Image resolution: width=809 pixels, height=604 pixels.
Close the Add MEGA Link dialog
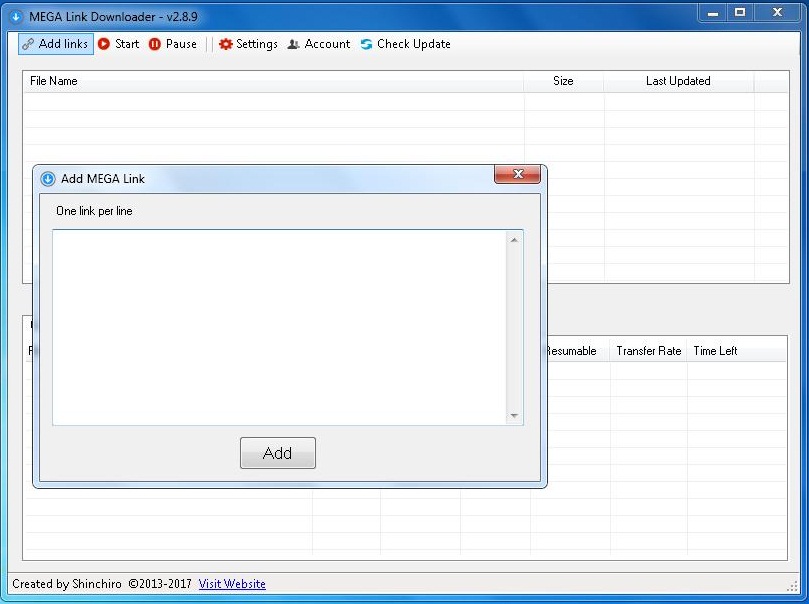(x=517, y=174)
